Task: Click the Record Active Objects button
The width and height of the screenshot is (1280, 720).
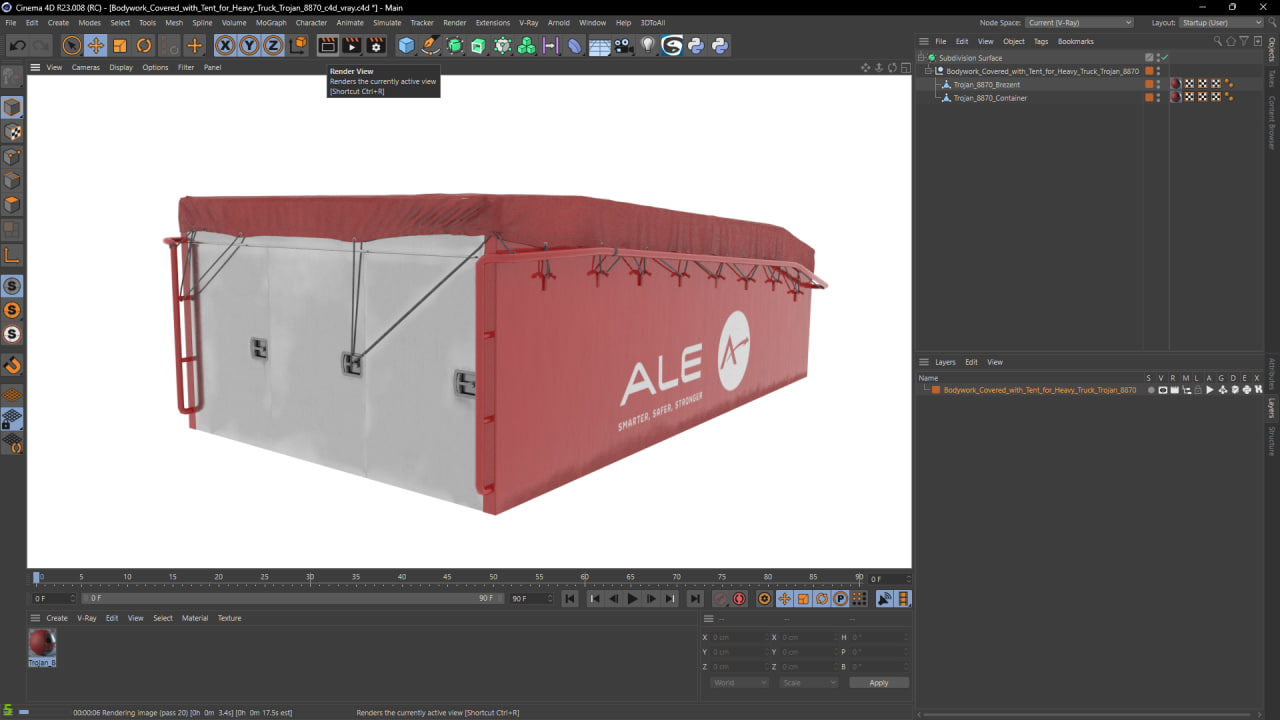Action: point(720,599)
